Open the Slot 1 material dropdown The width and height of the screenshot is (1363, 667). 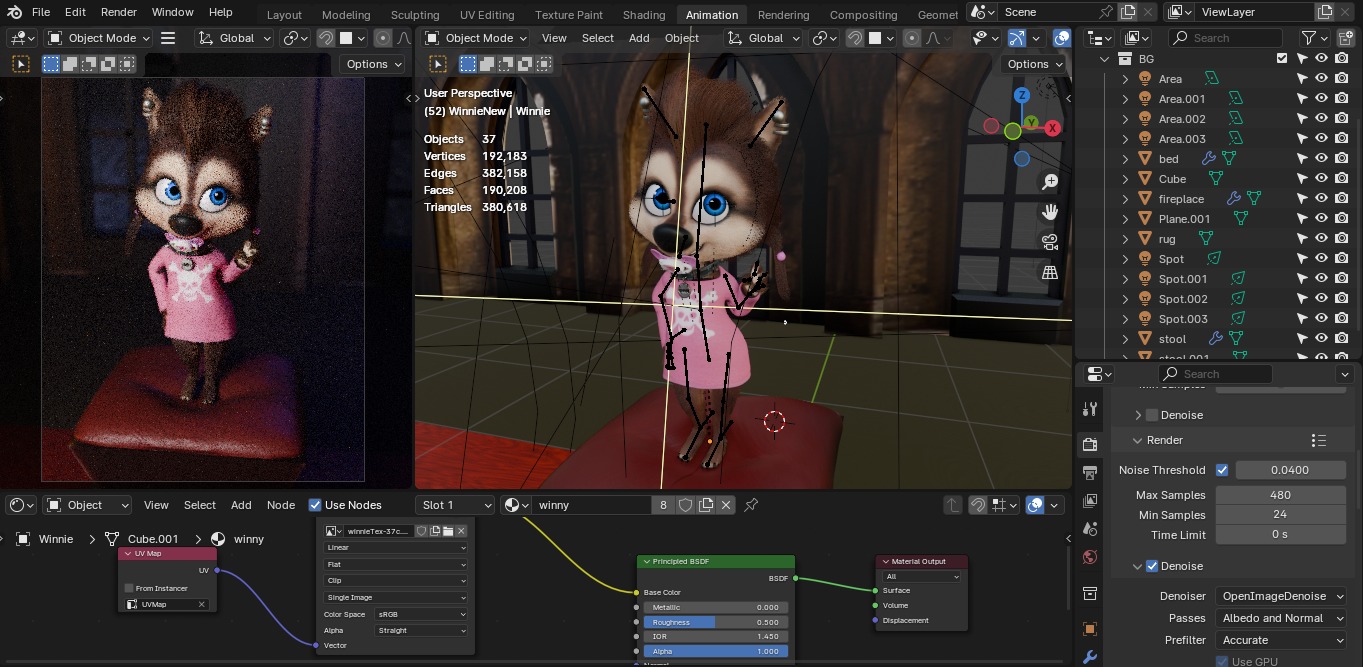tap(456, 505)
